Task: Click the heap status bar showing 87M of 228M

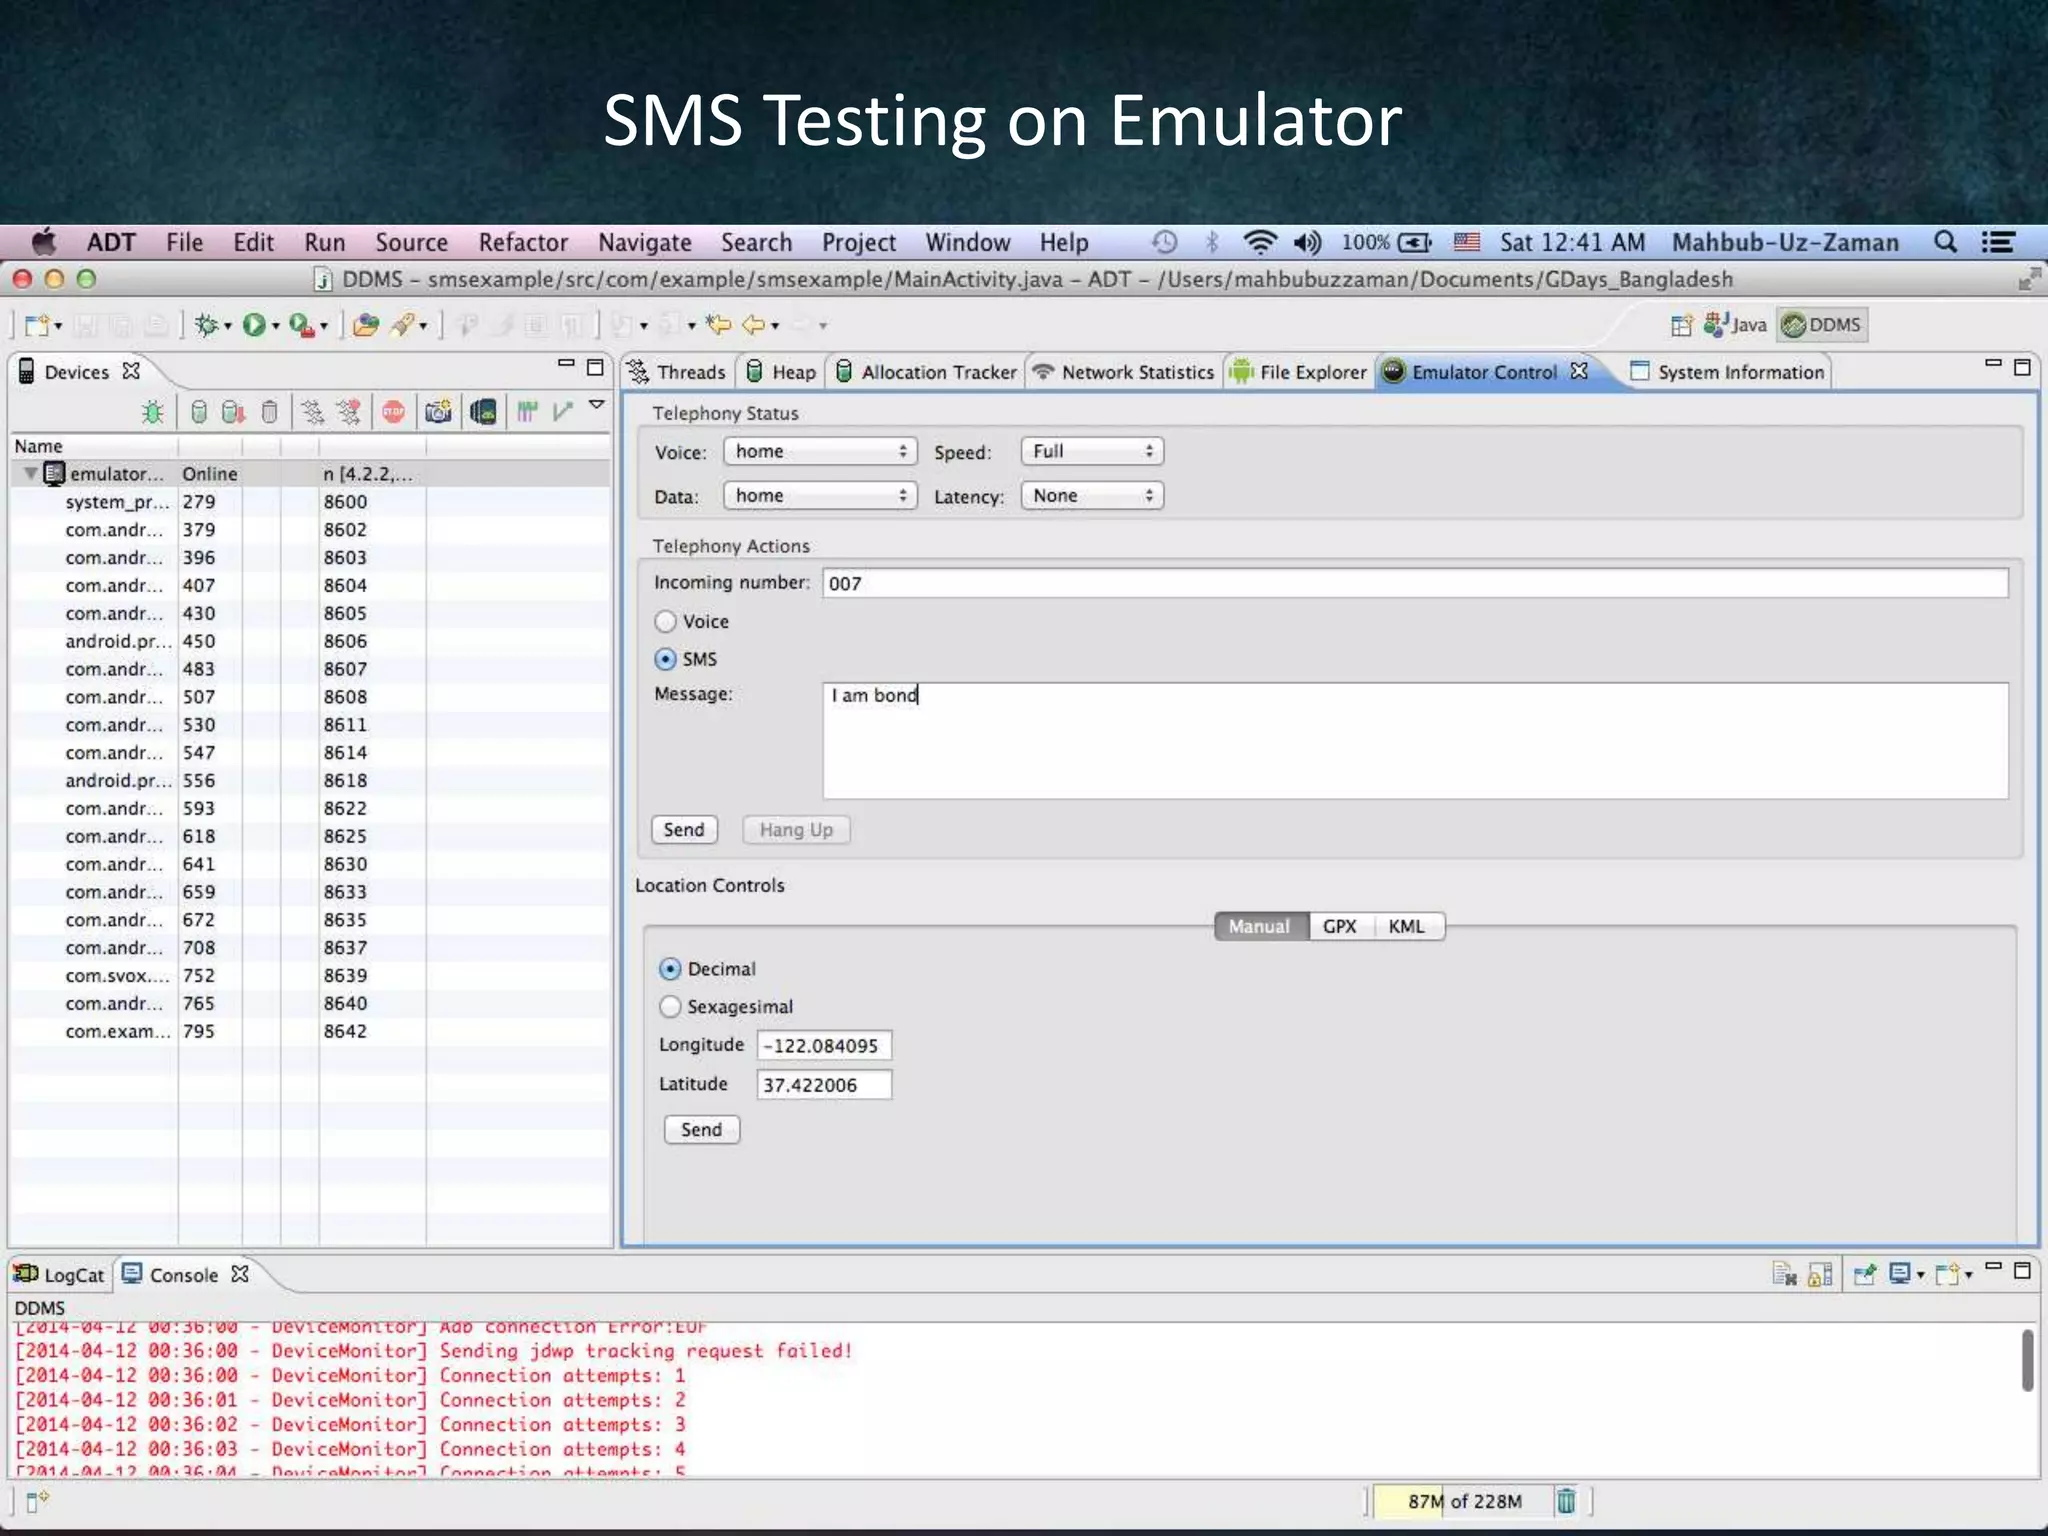Action: 1463,1501
